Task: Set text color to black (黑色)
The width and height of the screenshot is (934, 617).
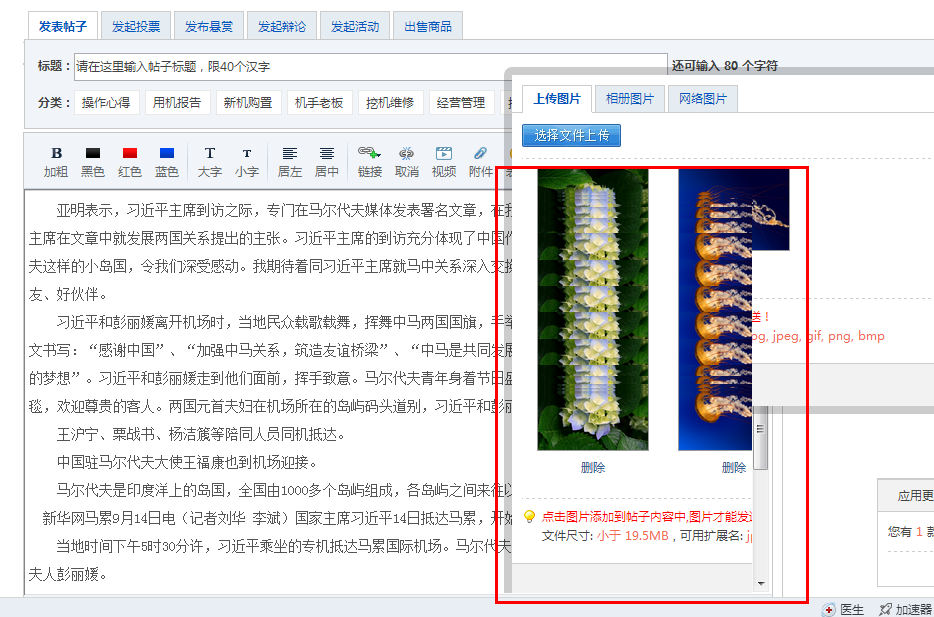Action: click(93, 161)
